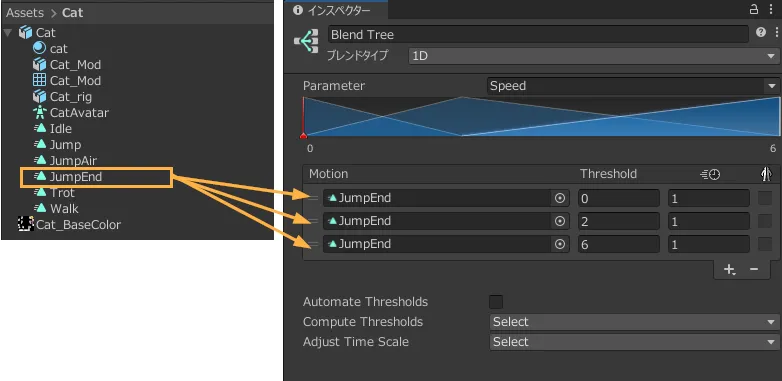Enable Automate Thresholds checkbox
The height and width of the screenshot is (381, 782).
pyautogui.click(x=496, y=302)
